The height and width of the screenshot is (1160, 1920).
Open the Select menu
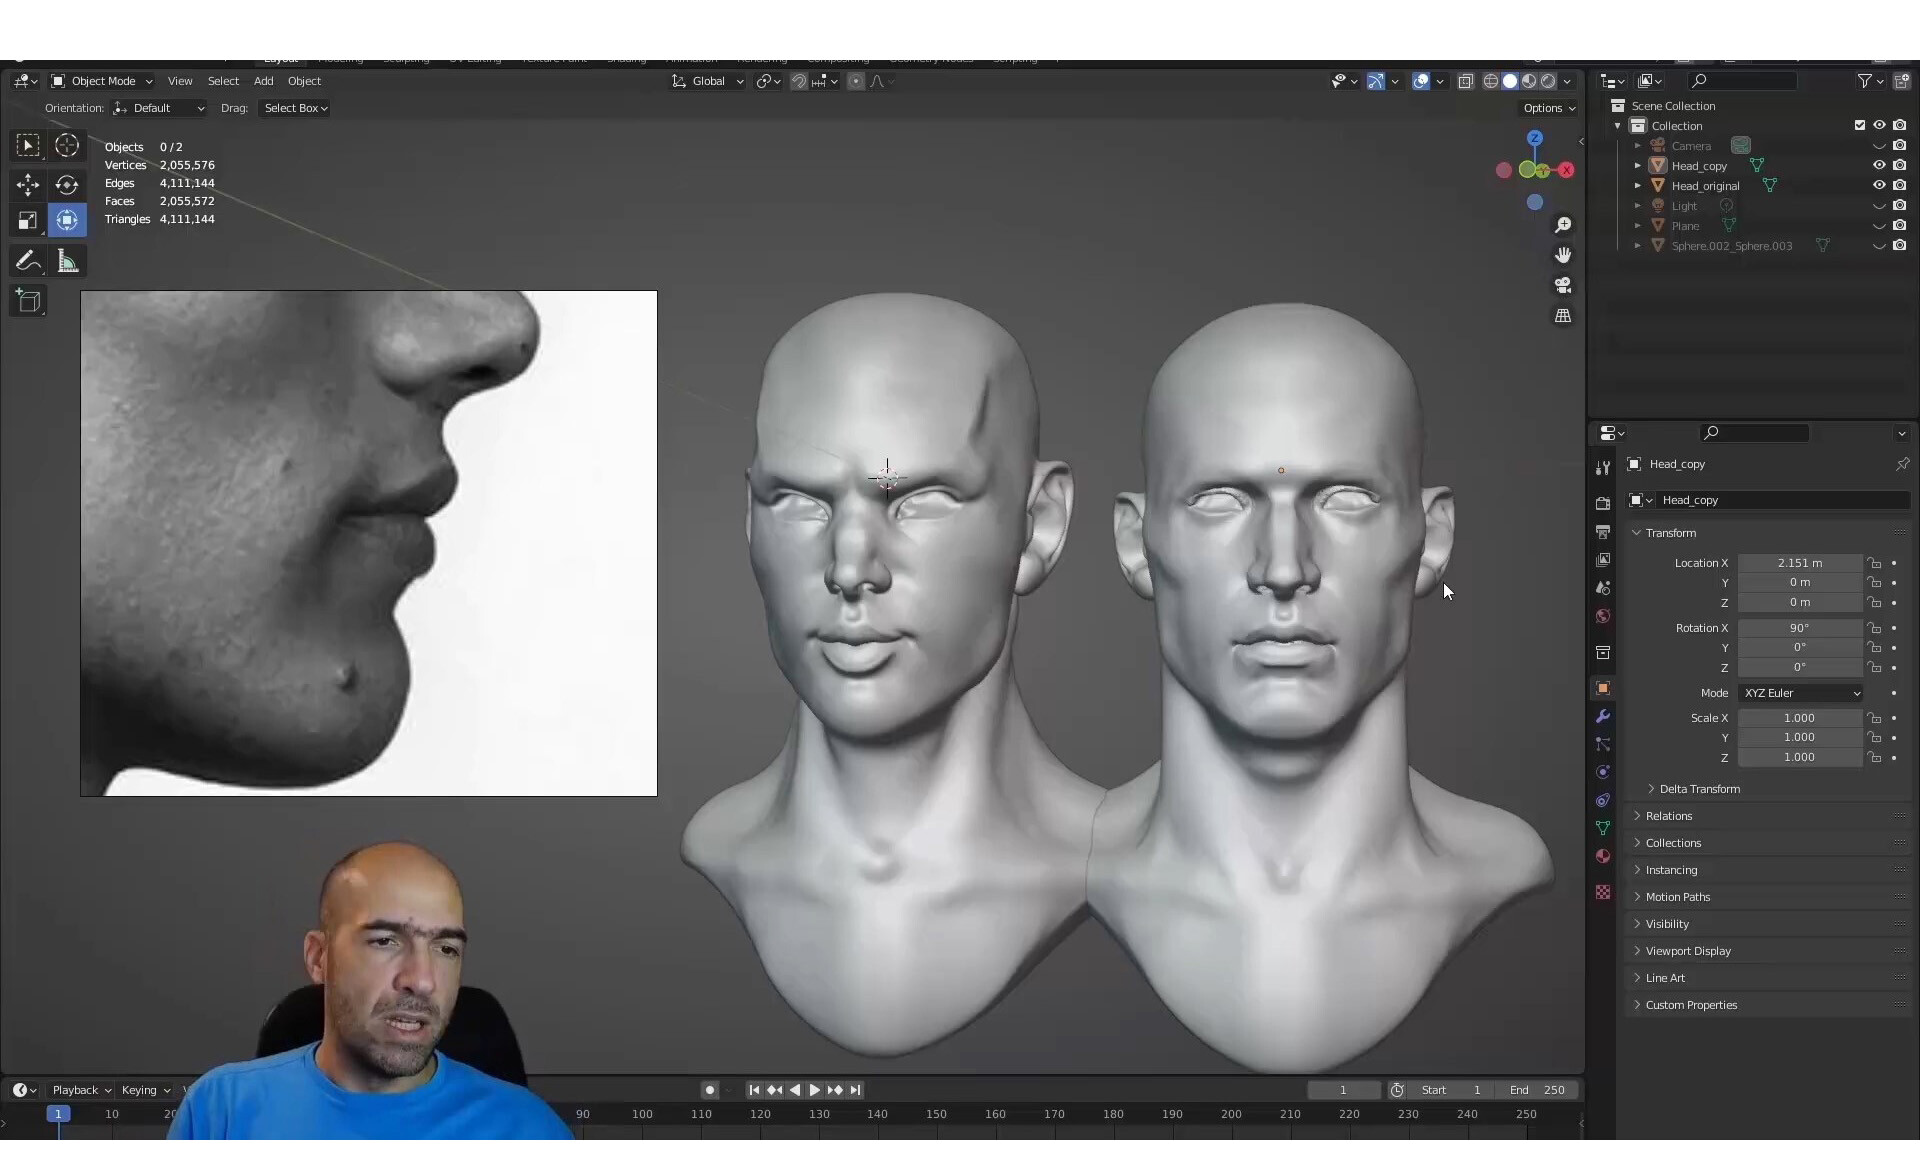pyautogui.click(x=222, y=81)
